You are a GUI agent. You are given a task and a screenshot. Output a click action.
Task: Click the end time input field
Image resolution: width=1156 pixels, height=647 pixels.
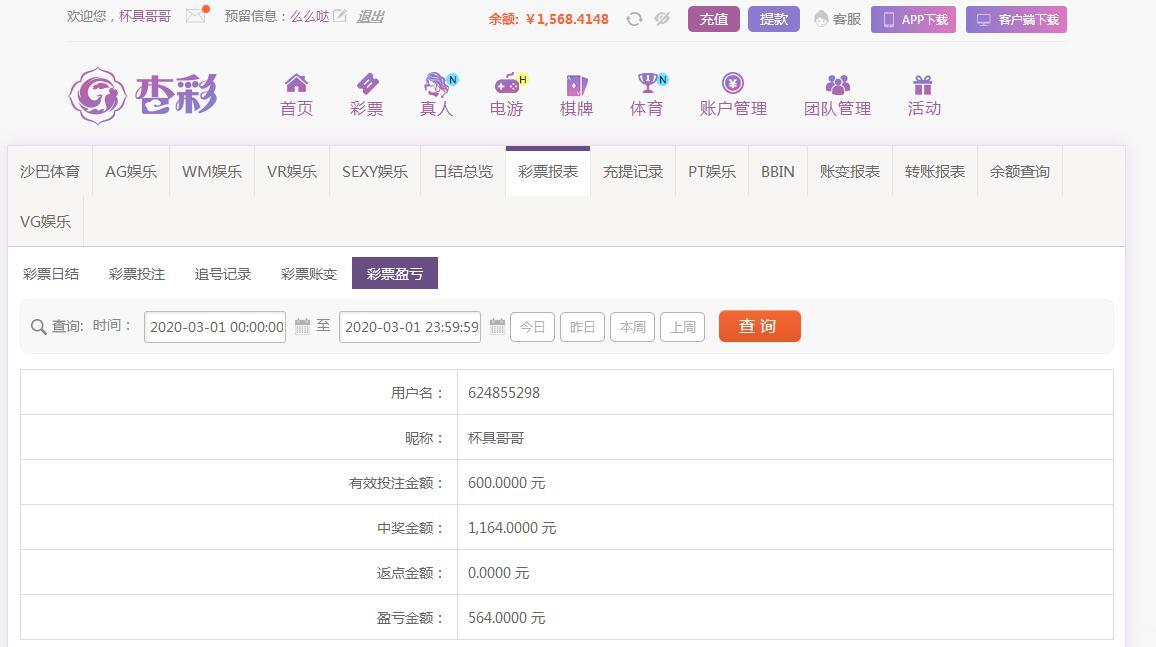410,327
